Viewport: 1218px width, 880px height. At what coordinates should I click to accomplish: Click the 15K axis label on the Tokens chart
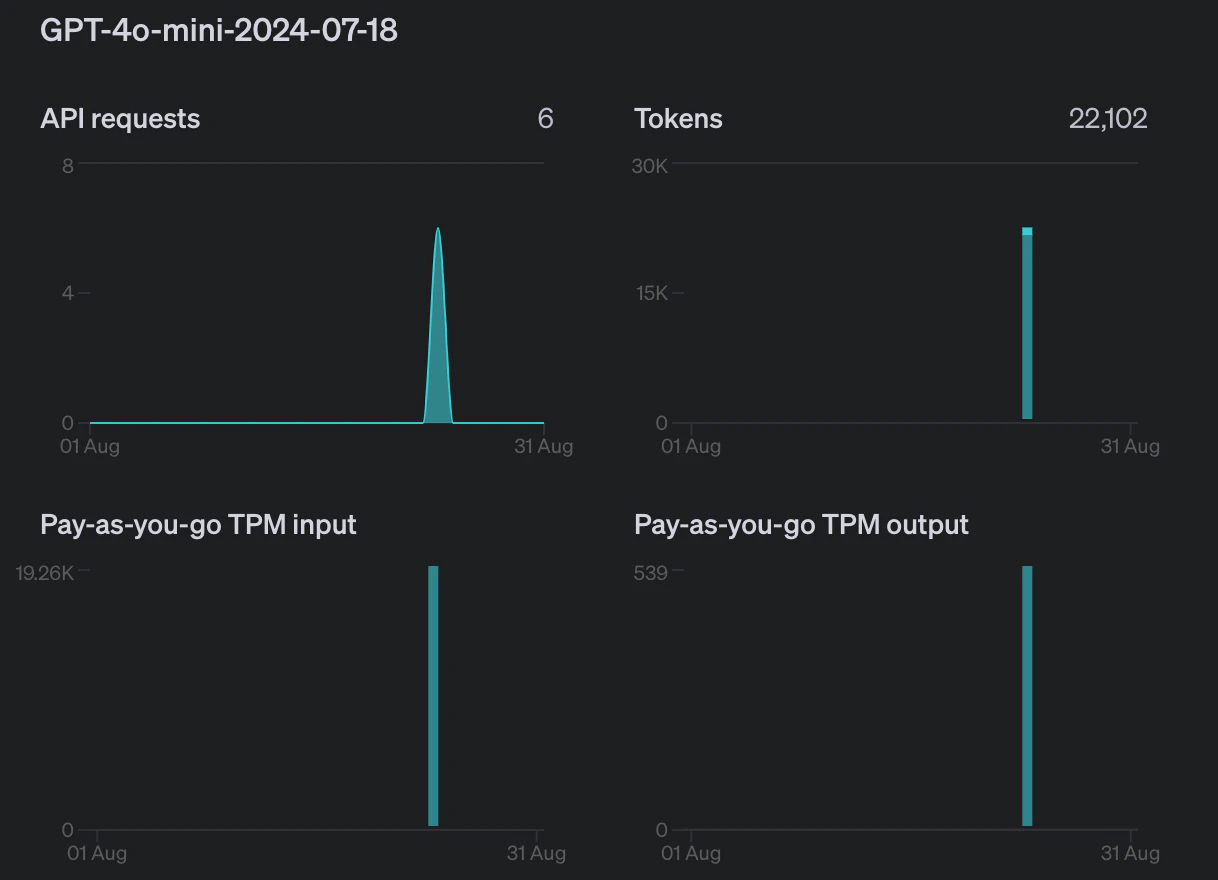[x=650, y=294]
